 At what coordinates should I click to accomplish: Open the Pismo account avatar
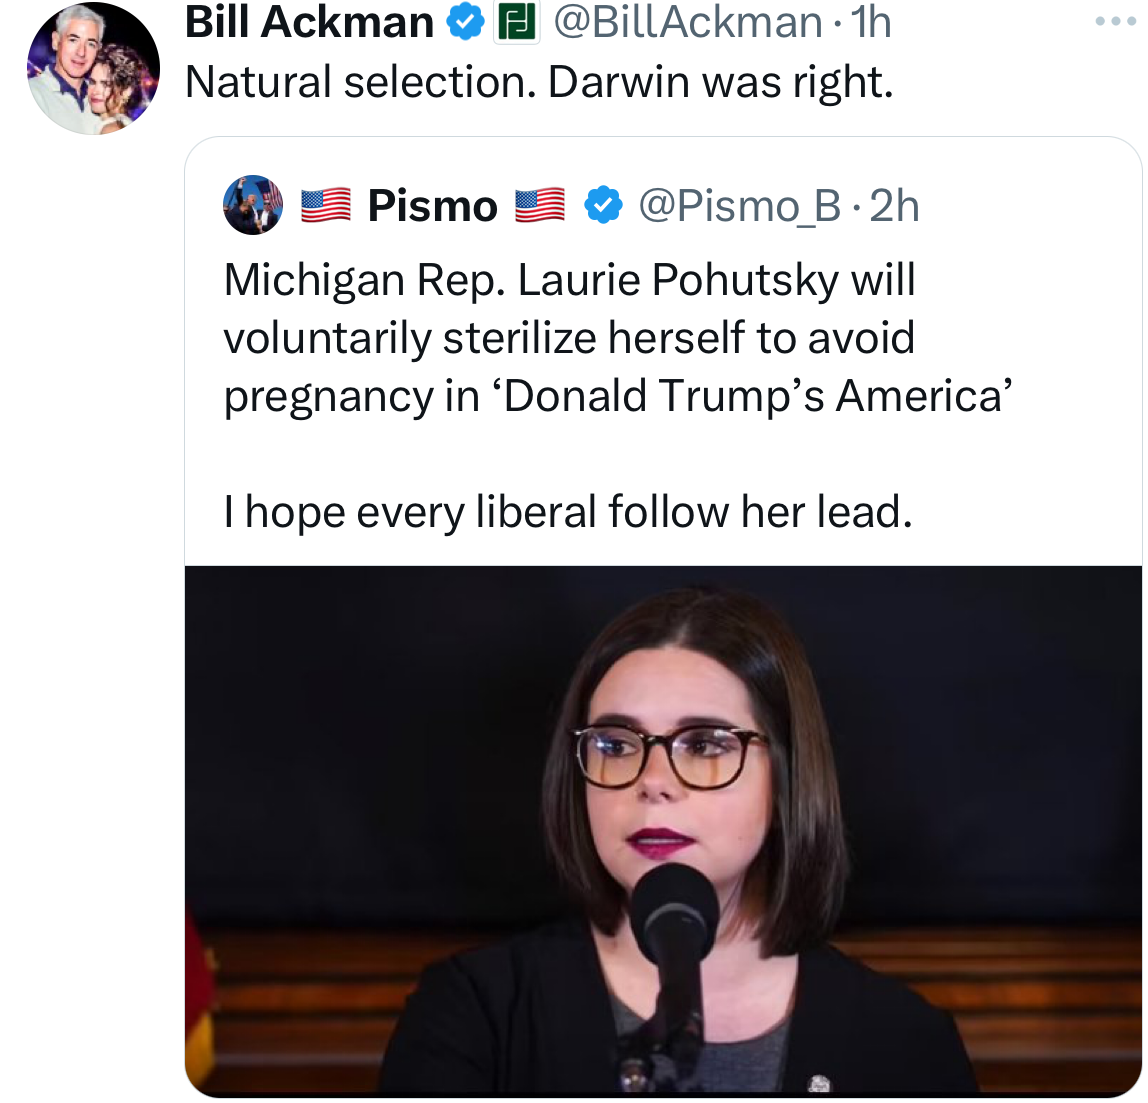click(x=253, y=205)
